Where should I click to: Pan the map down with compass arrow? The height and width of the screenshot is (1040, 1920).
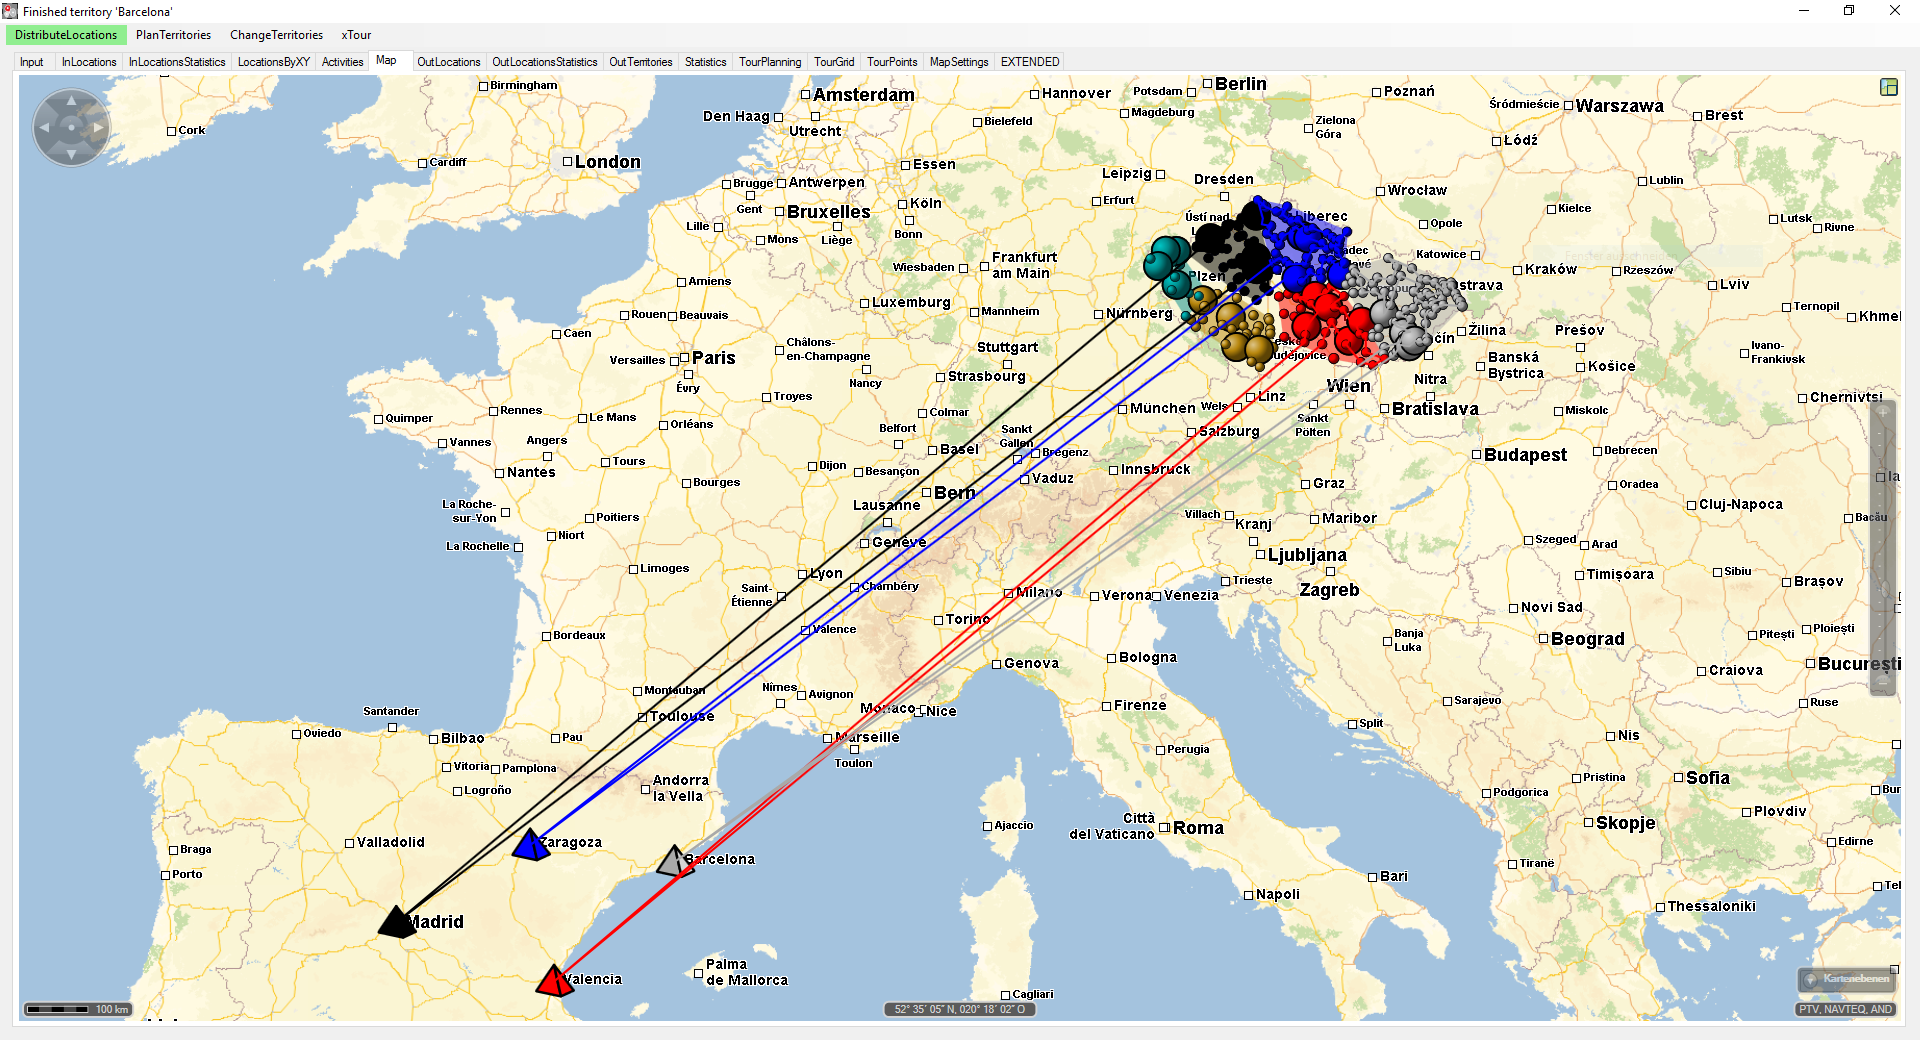coord(71,155)
